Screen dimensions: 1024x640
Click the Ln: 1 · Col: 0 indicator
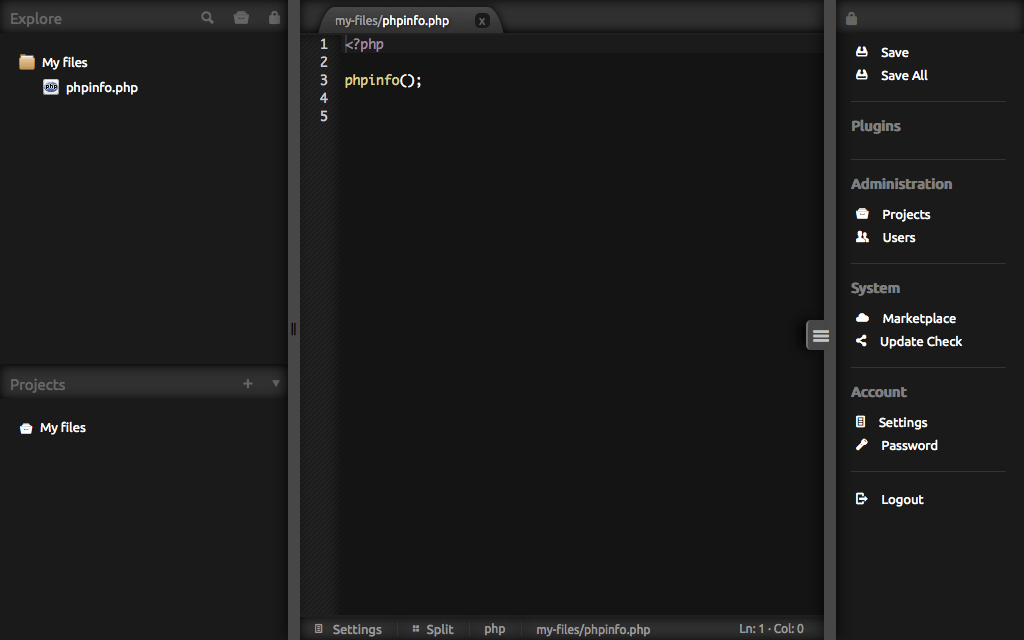[x=771, y=629]
